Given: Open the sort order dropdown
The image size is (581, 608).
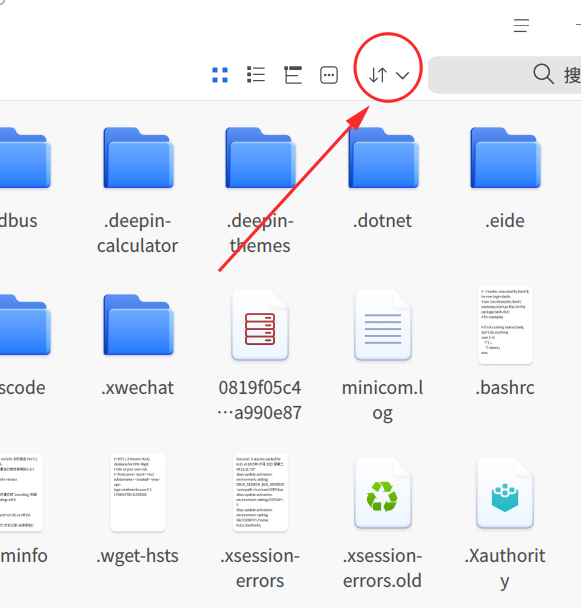Looking at the screenshot, I should coord(389,75).
